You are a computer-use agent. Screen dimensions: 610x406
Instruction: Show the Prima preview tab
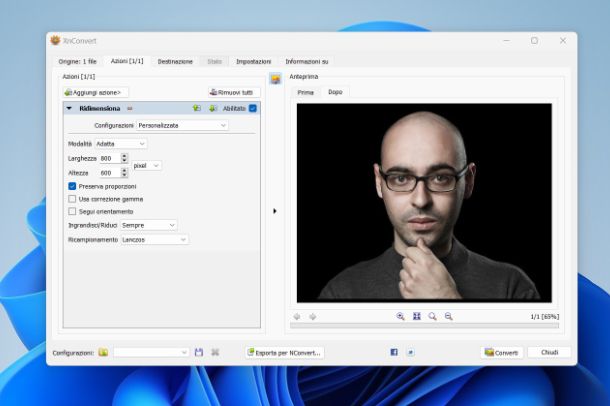click(305, 92)
